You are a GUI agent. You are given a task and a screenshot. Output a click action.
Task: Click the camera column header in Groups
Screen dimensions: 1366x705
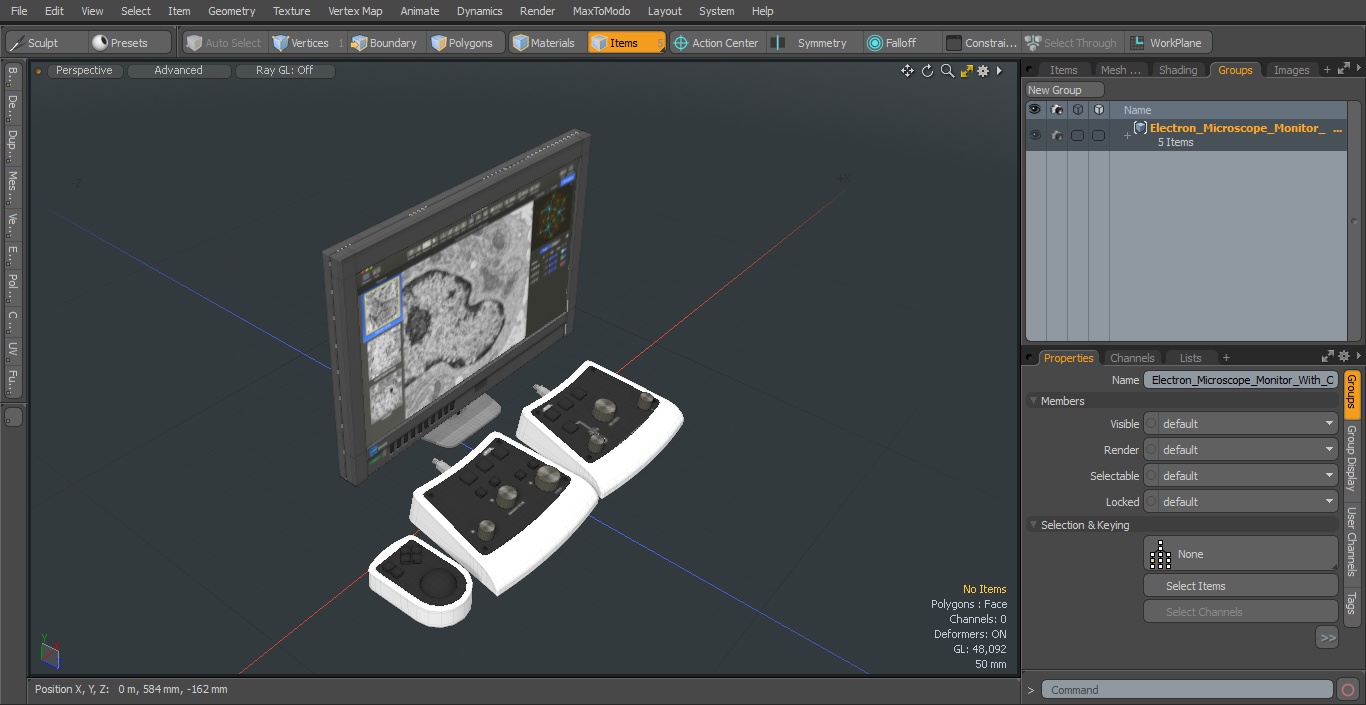[1057, 110]
